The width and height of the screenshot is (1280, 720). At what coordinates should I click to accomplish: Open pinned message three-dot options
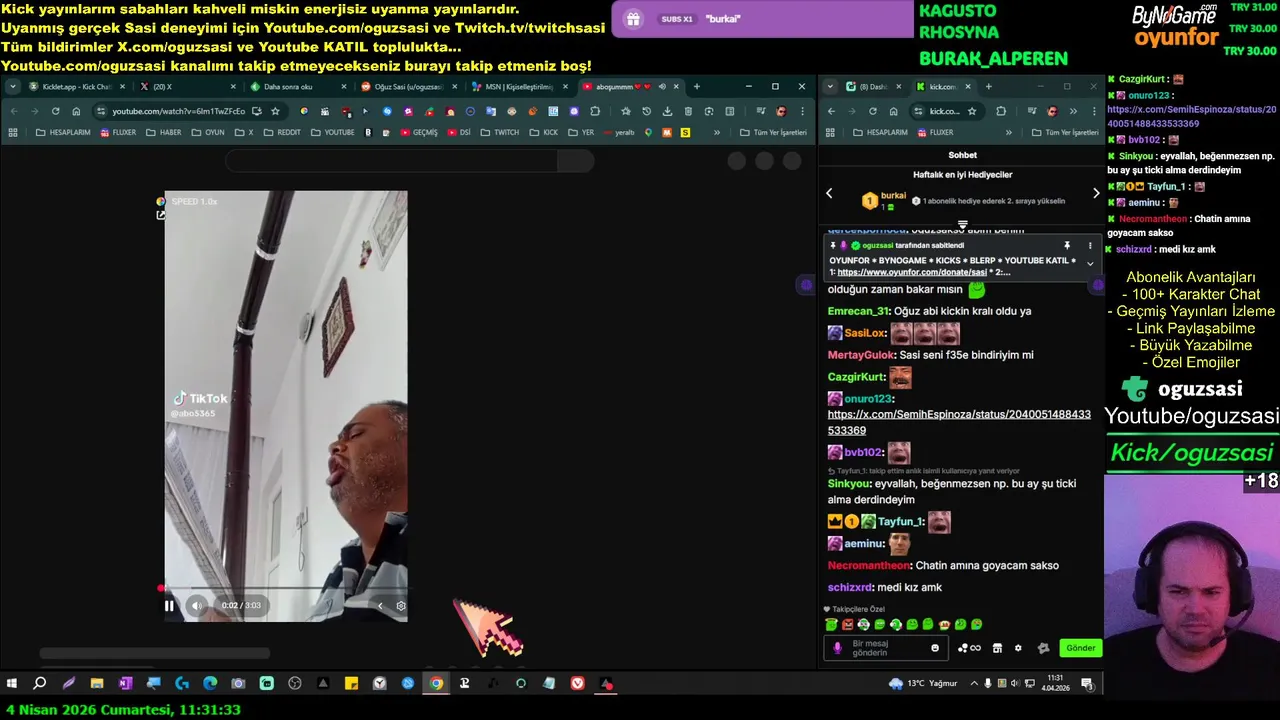1090,245
